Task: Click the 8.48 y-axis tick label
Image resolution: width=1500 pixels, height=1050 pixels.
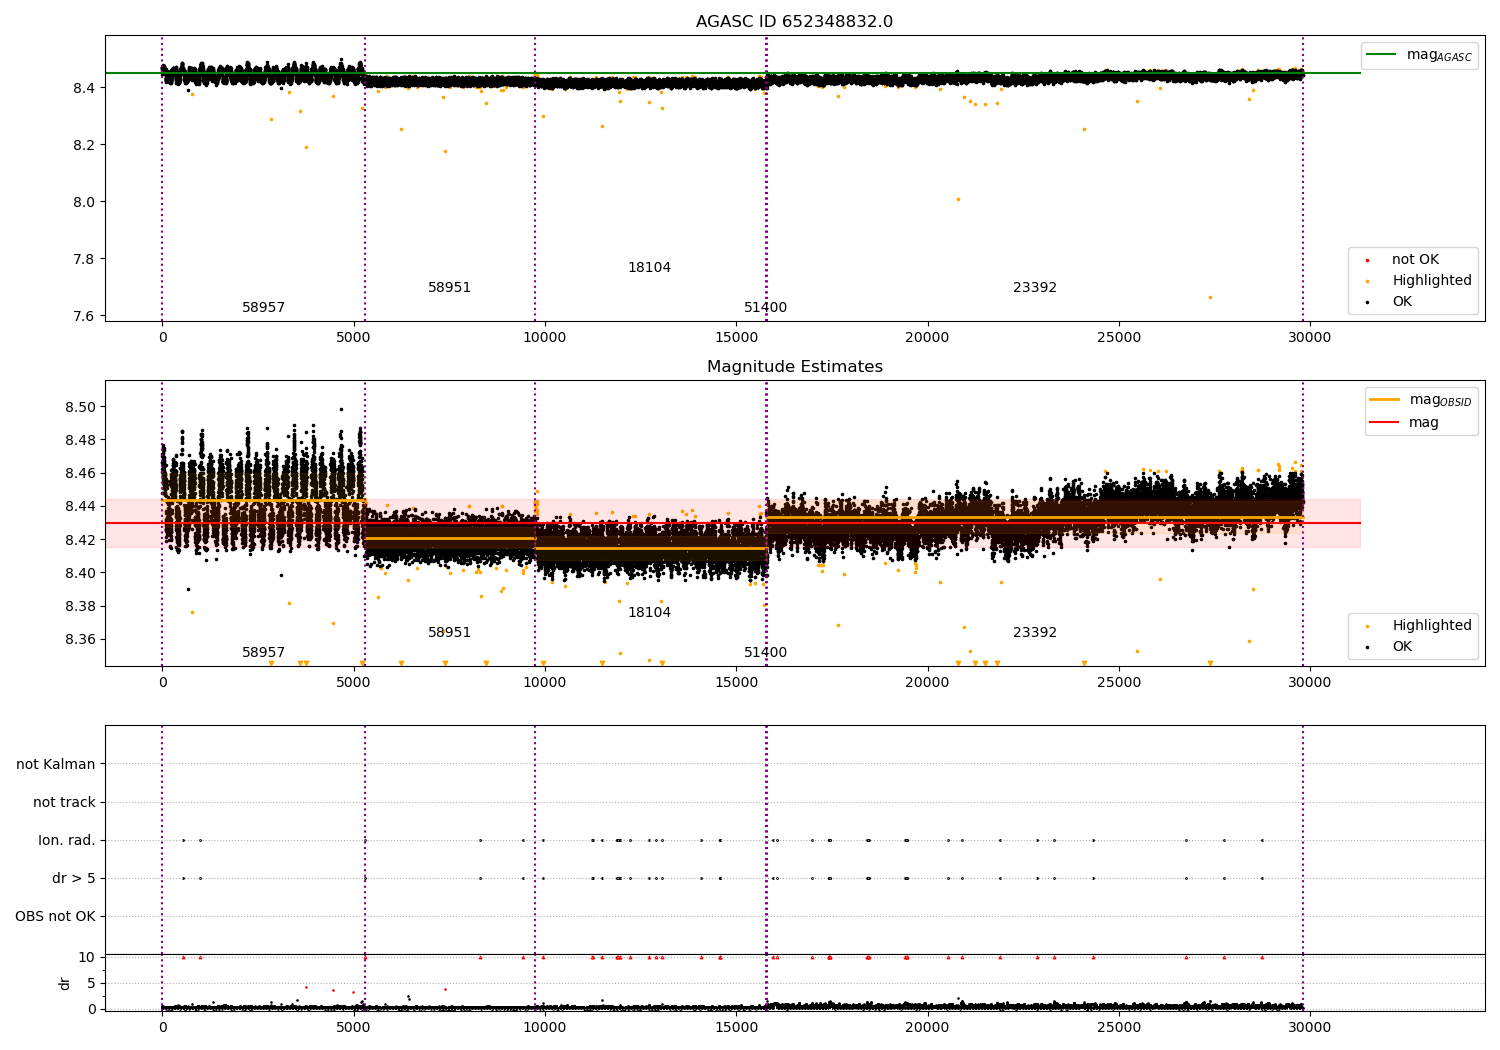Action: (x=81, y=440)
